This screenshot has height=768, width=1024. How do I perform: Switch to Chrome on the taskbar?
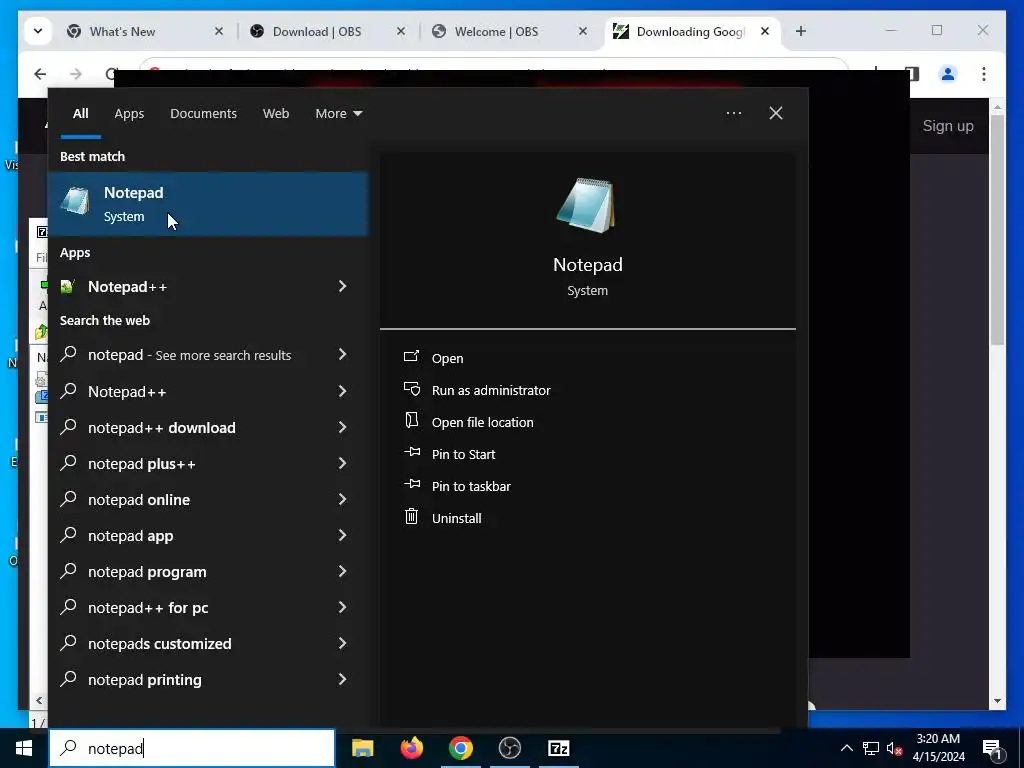460,748
